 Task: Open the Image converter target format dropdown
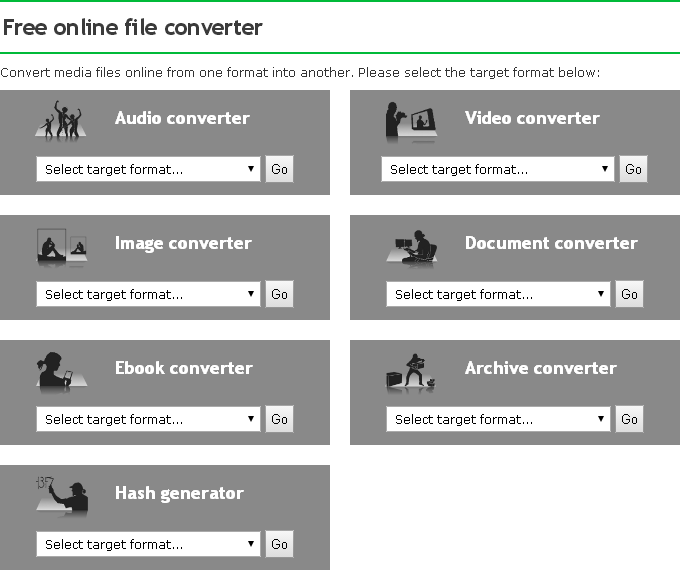(x=148, y=294)
